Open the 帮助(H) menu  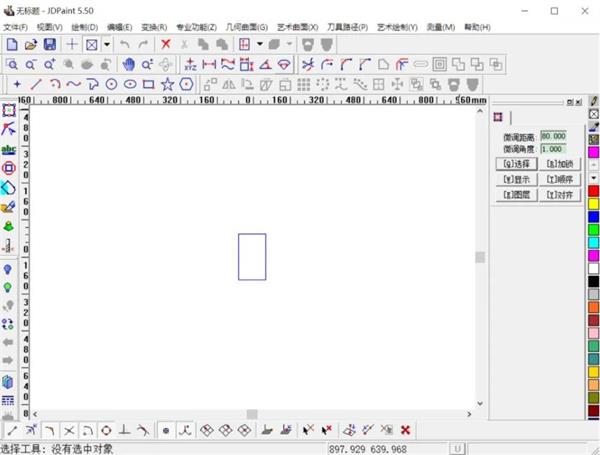477,27
